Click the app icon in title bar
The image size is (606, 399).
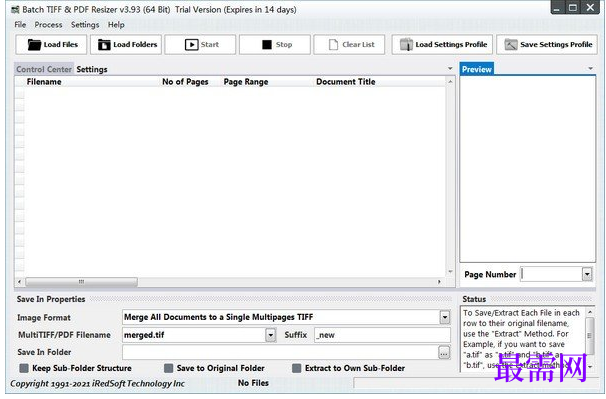coord(15,10)
